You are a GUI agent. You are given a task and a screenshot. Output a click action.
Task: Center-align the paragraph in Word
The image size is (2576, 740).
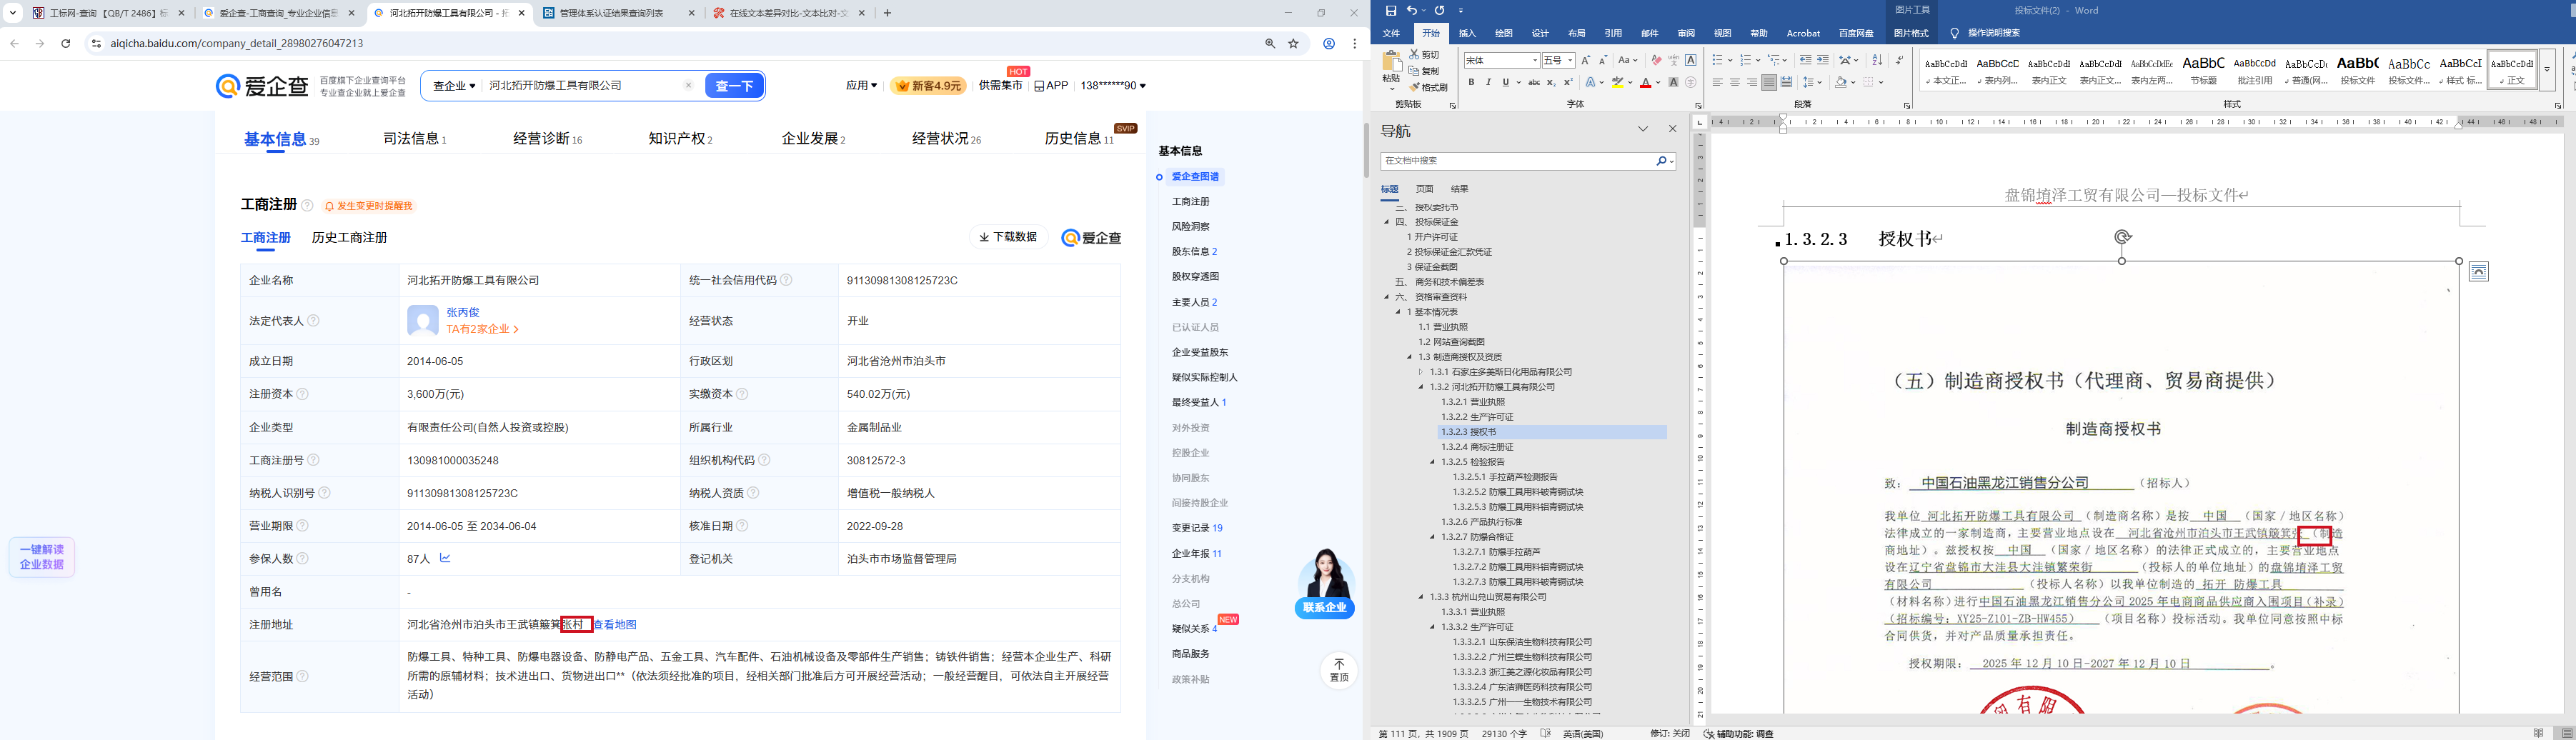[1735, 83]
